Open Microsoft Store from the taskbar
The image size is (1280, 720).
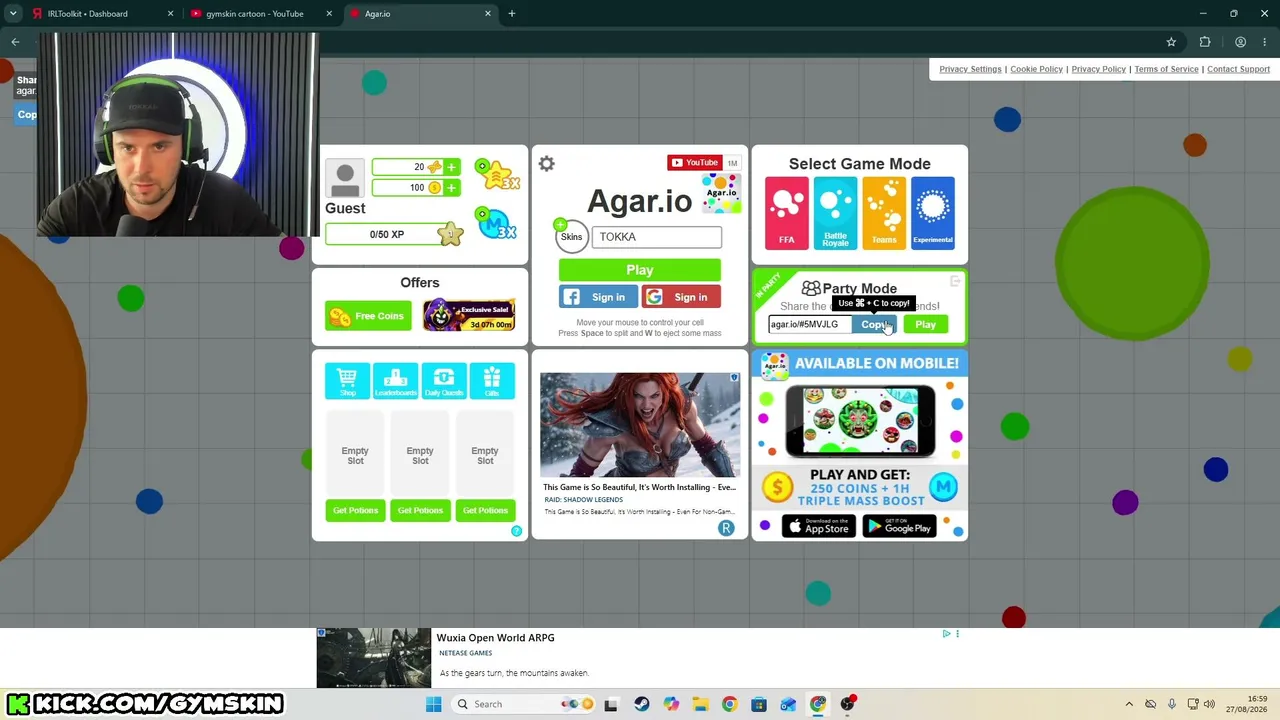coord(759,704)
